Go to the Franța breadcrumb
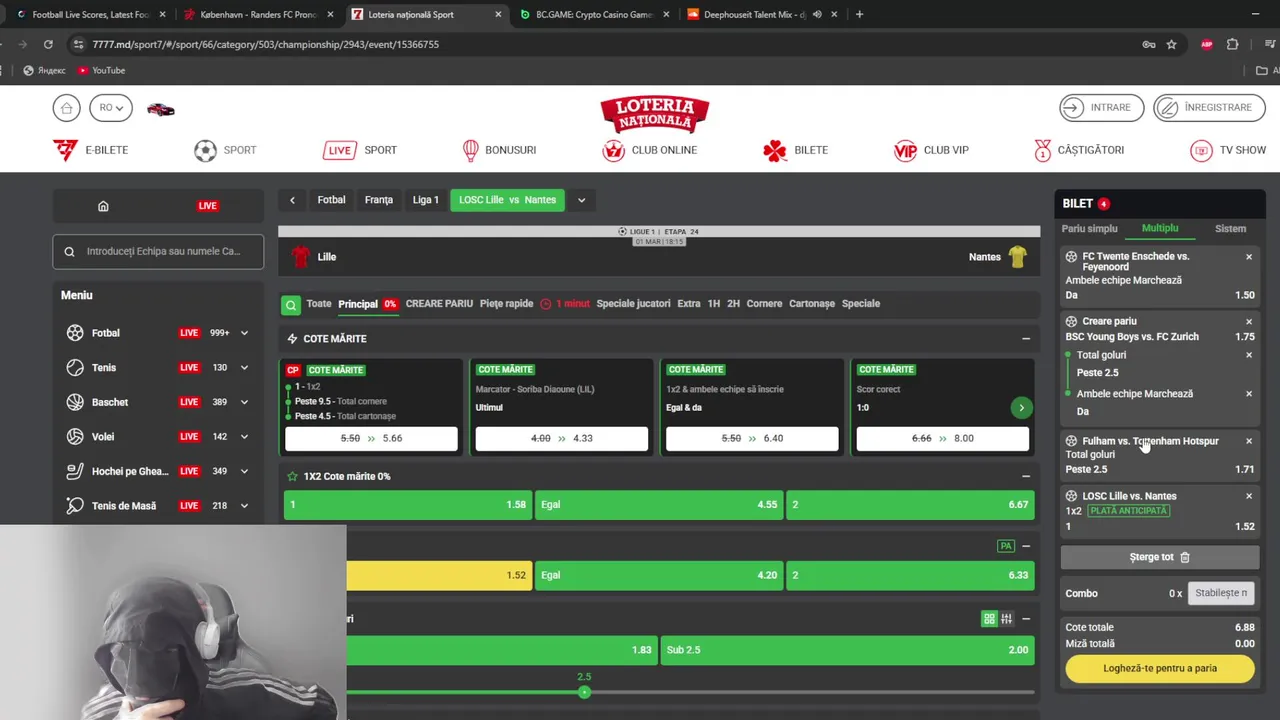Screen dimensions: 1280x720 pos(379,200)
